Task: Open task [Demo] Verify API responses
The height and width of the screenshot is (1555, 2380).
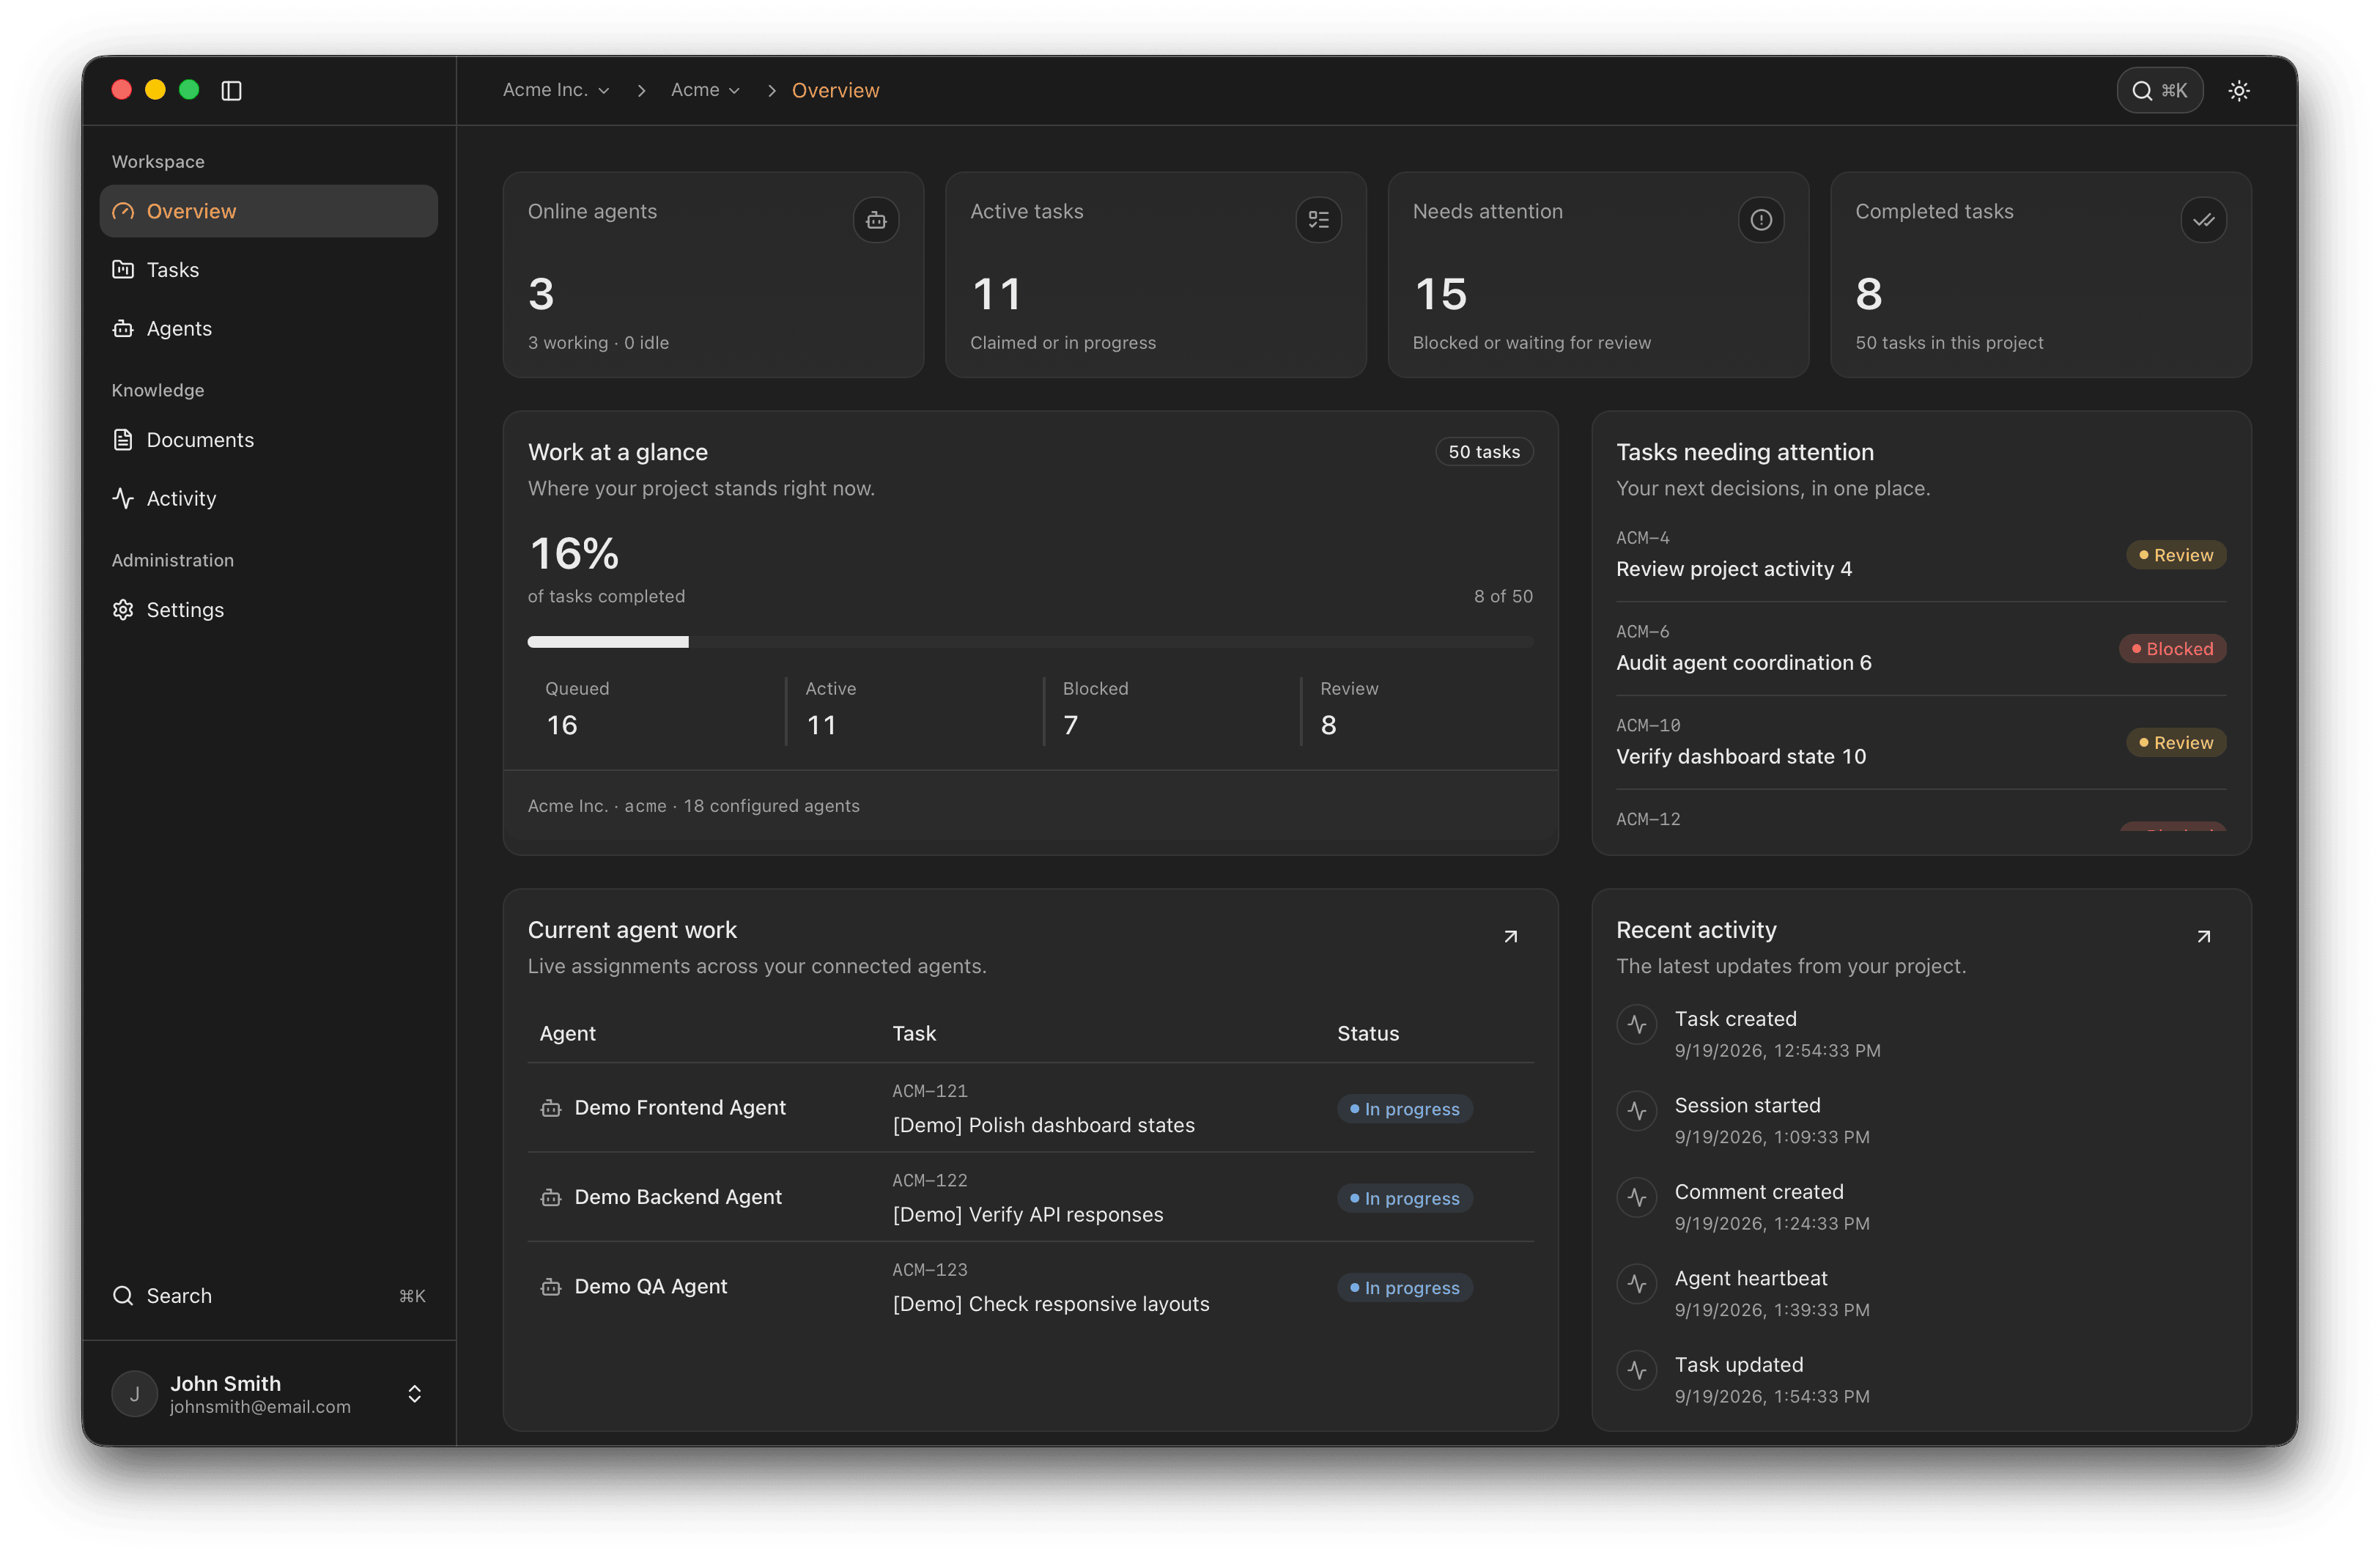Action: coord(1027,1215)
